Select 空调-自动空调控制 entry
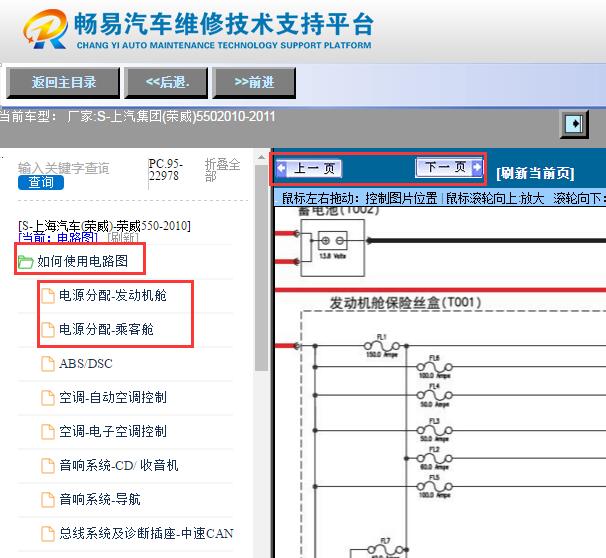Screen dimensions: 606x558 point(112,398)
